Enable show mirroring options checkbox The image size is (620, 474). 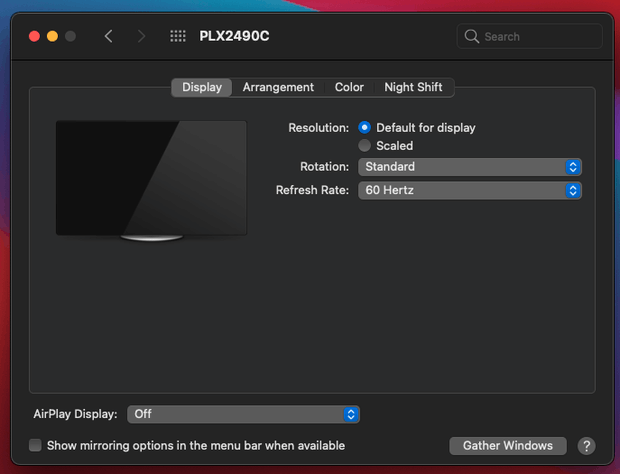(x=35, y=446)
